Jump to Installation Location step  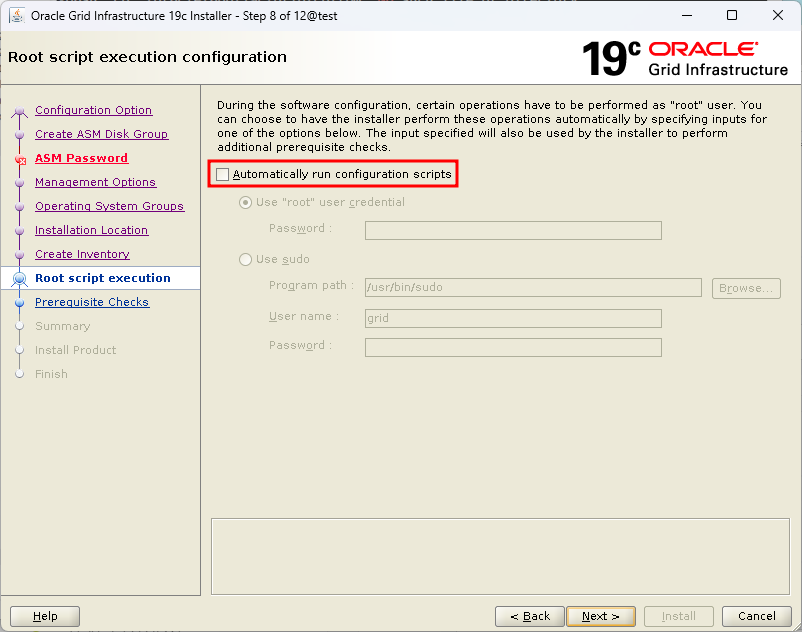click(91, 230)
